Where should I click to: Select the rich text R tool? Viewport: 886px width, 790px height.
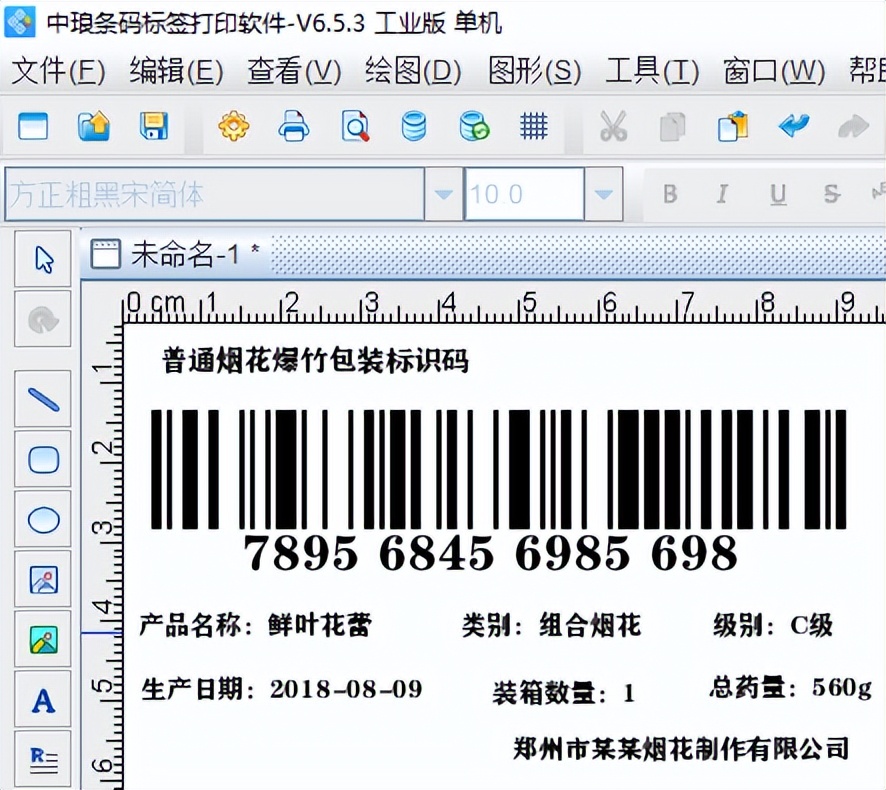43,759
